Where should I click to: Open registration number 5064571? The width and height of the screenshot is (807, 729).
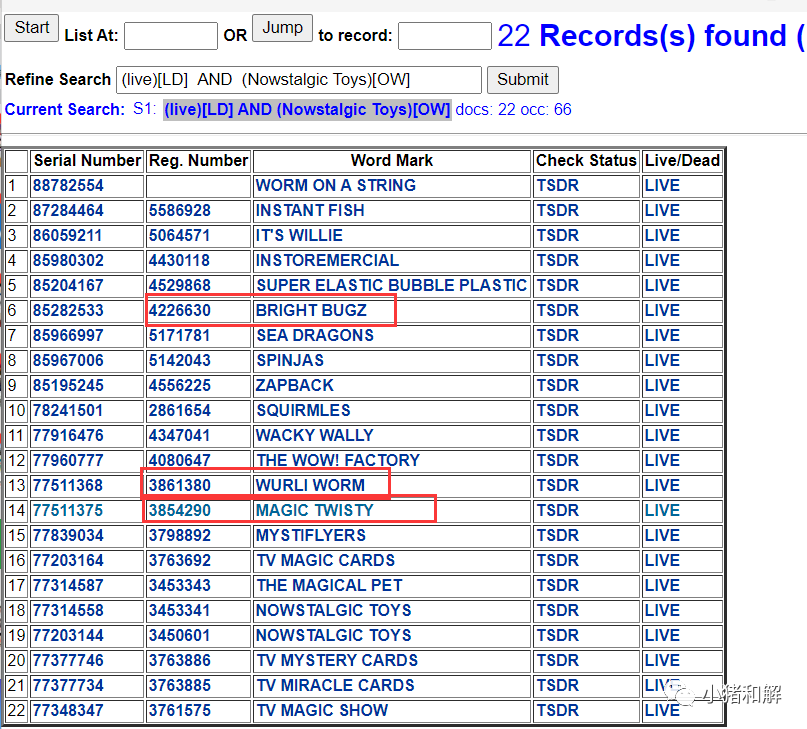(180, 235)
